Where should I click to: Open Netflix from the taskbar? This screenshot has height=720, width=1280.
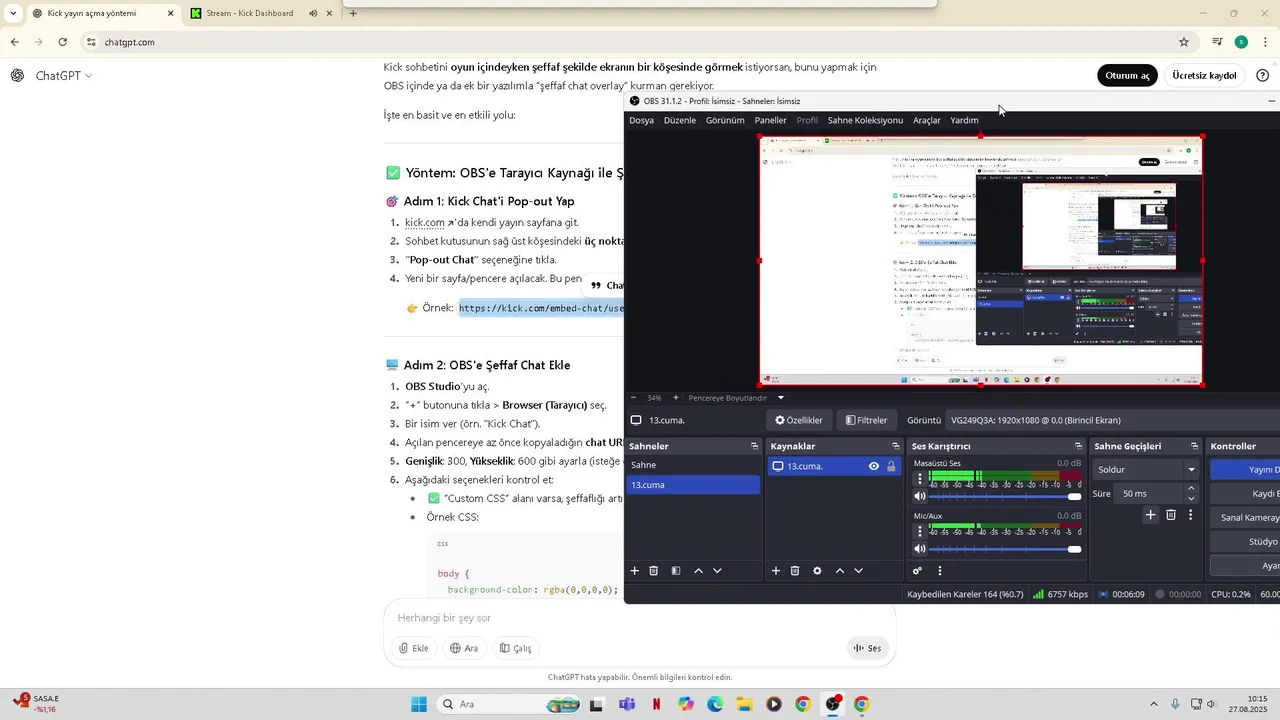(656, 704)
